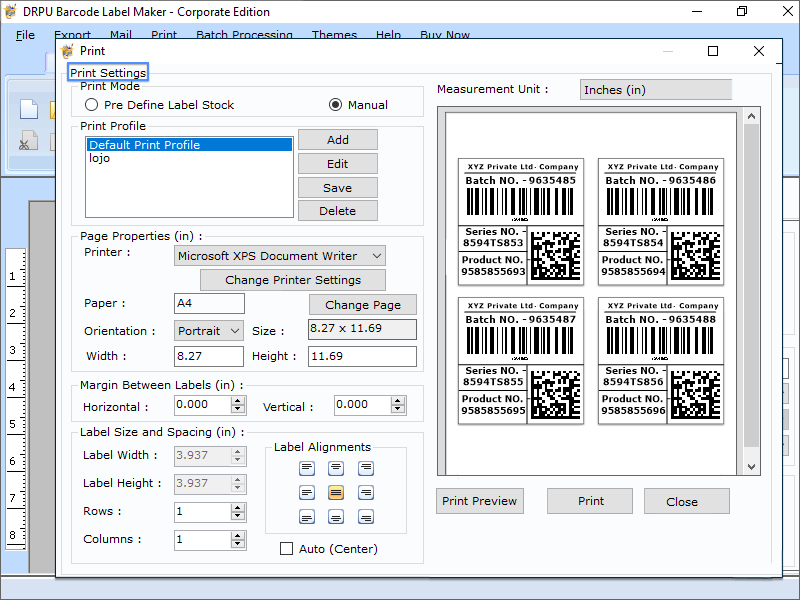Click the Size 8.27 x 11.69 field
Image resolution: width=800 pixels, height=600 pixels.
click(362, 329)
